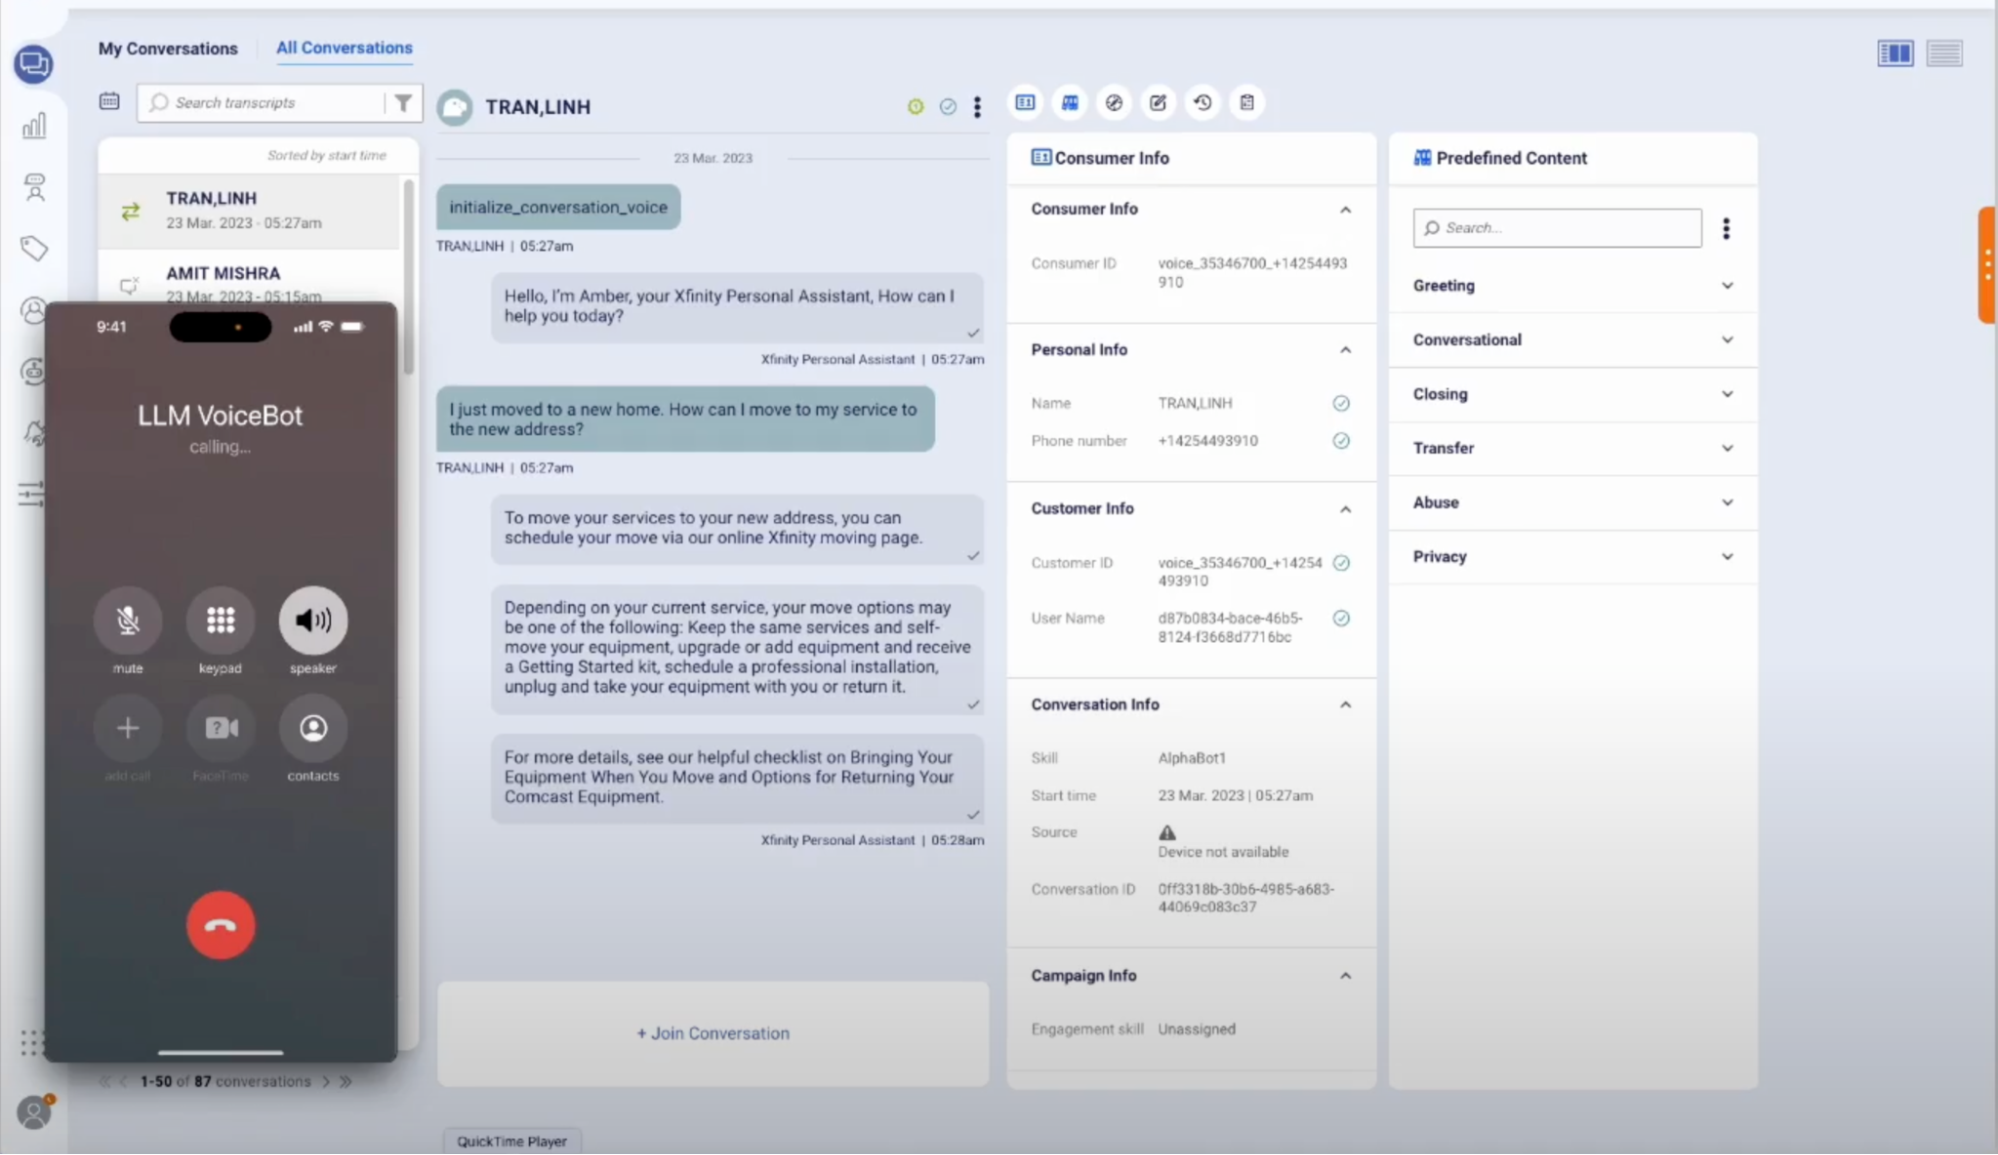Tap the FaceTime video button
Screen dimensions: 1998x1155
(x=220, y=728)
